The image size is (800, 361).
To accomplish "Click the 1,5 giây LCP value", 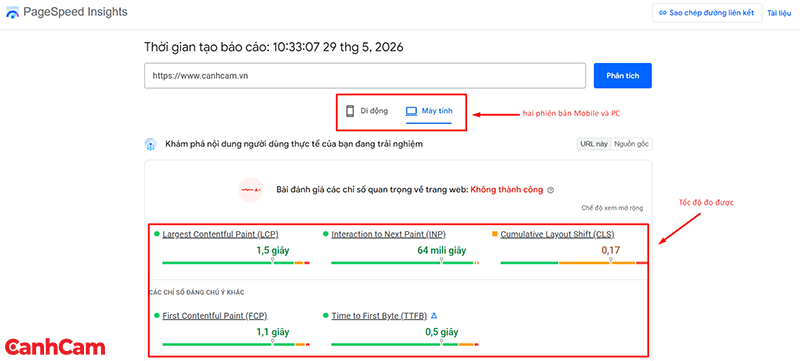I will [x=273, y=250].
